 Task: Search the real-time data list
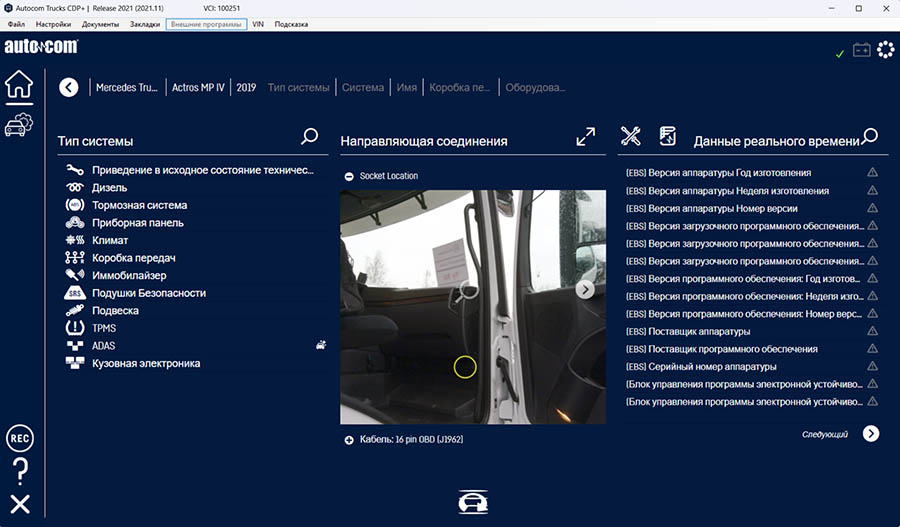click(870, 136)
